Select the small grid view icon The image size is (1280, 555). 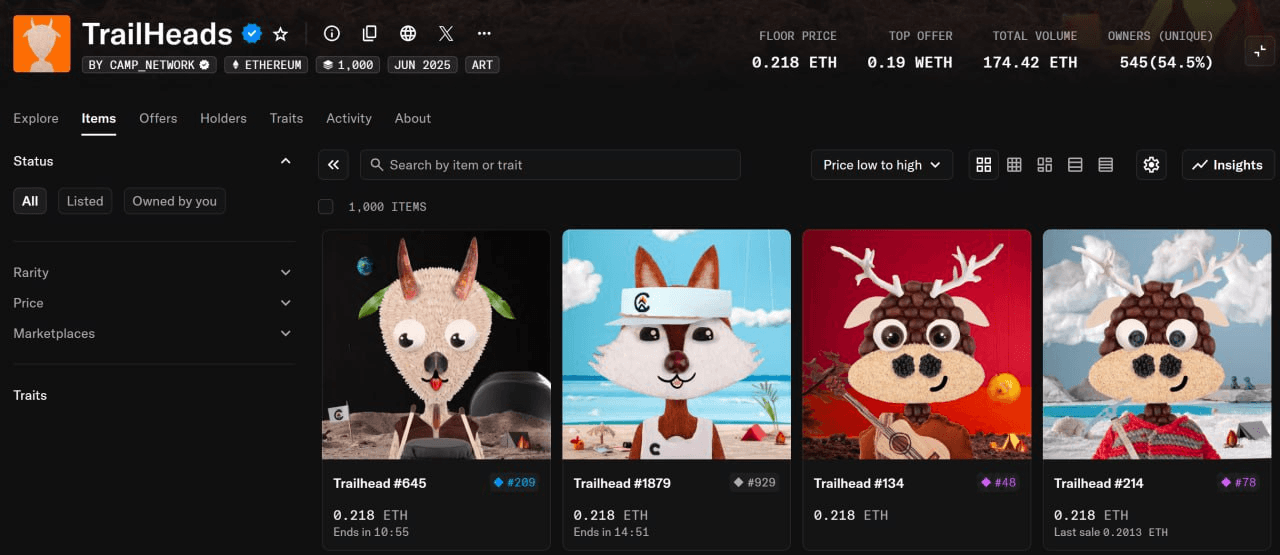1014,165
